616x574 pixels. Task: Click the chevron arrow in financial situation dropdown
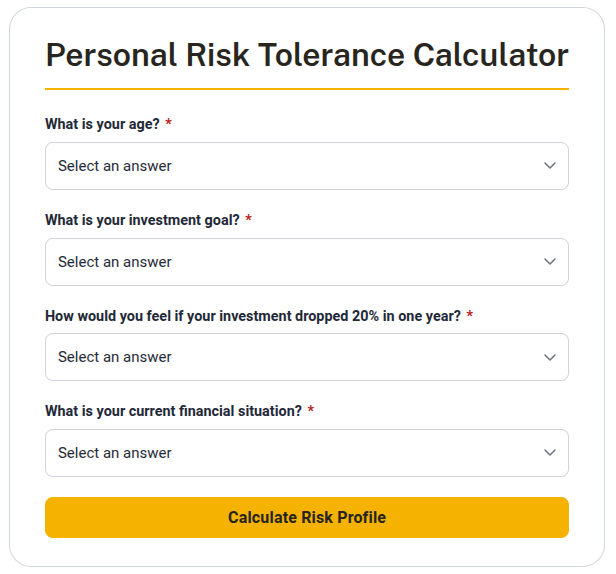pos(549,453)
